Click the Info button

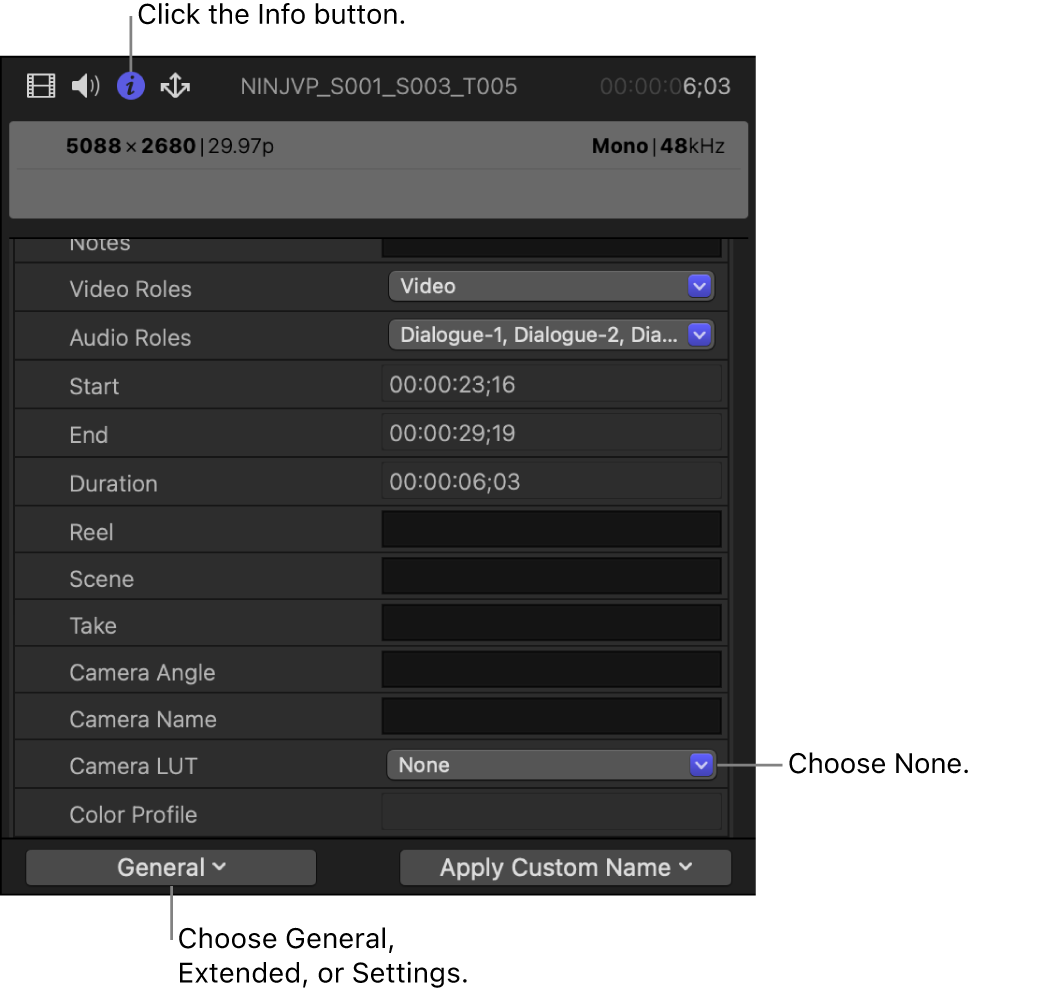tap(130, 86)
